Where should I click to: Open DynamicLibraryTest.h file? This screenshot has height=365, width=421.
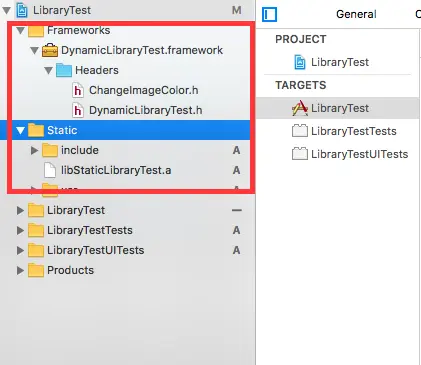point(146,110)
